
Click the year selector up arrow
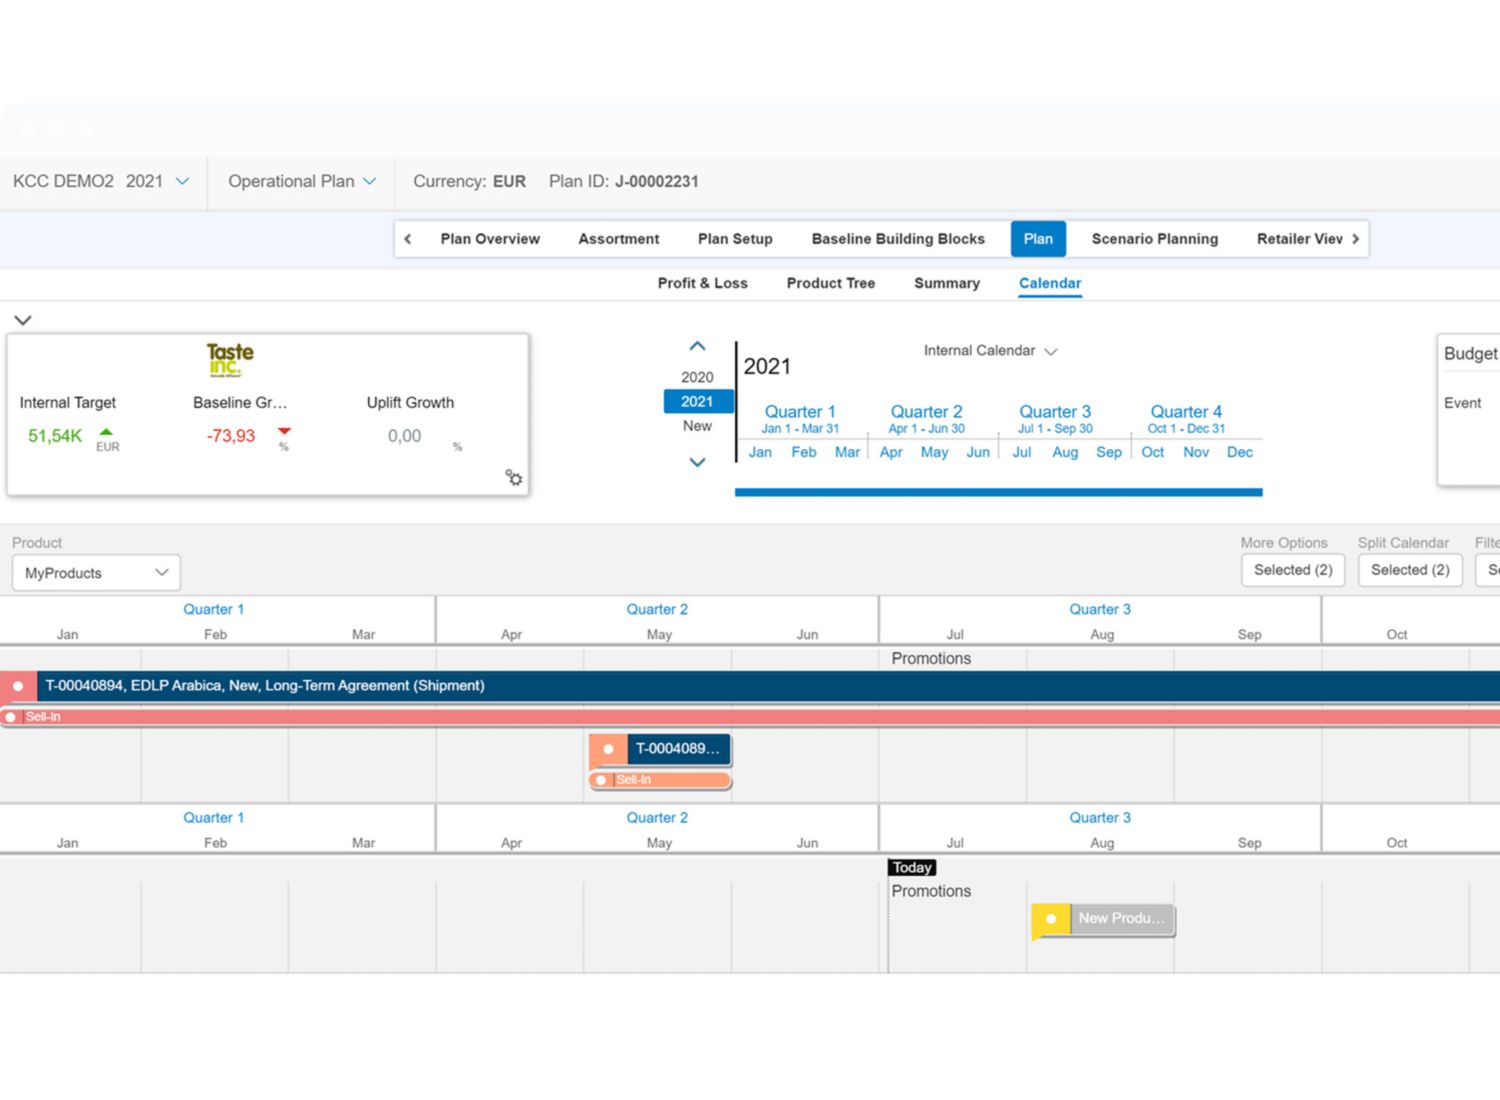697,346
